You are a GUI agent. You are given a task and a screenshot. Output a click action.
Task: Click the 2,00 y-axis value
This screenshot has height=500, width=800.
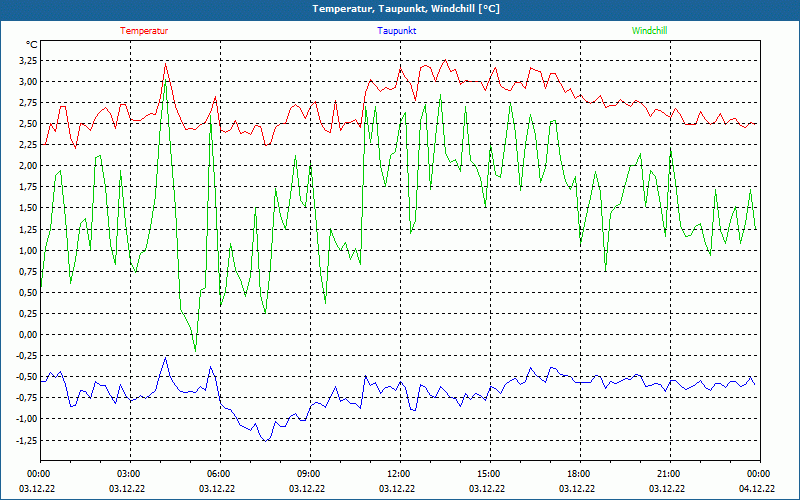[29, 166]
